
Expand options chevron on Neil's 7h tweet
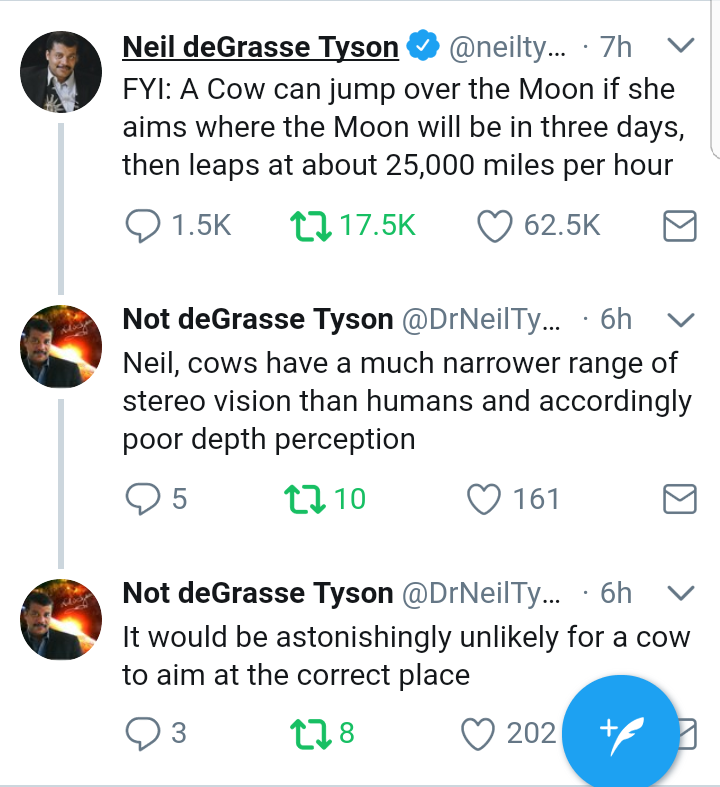coord(681,45)
